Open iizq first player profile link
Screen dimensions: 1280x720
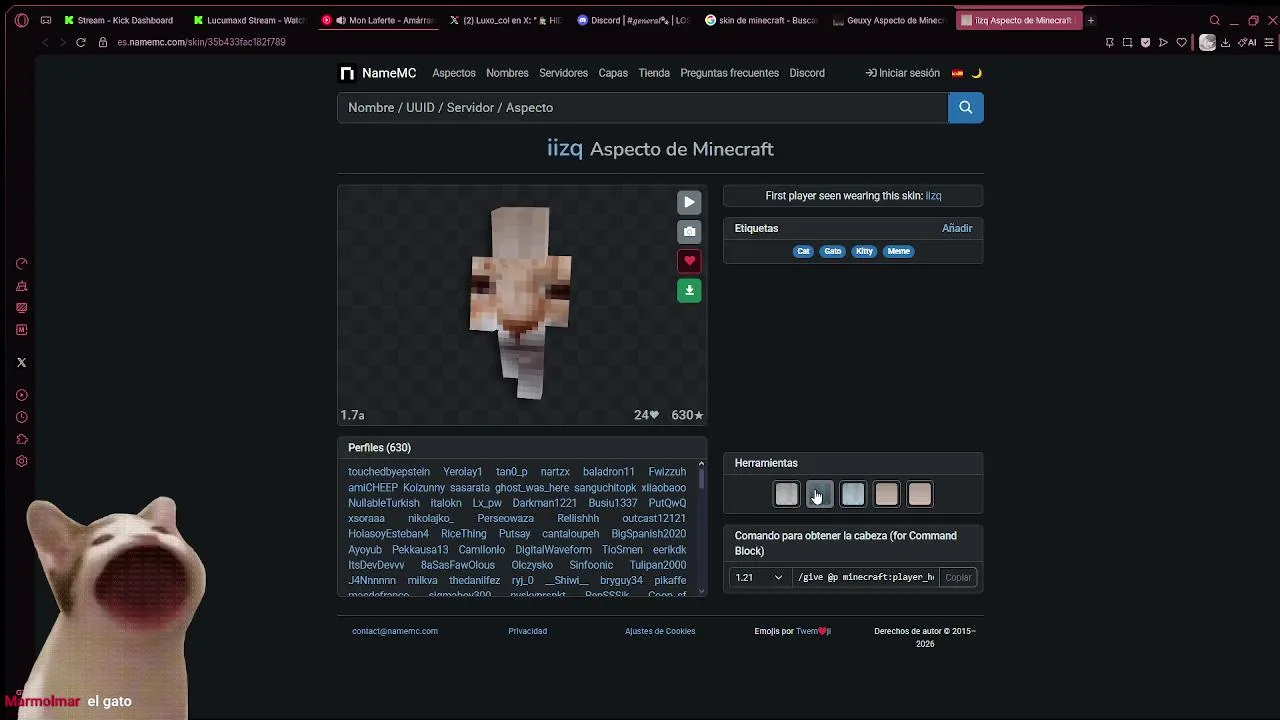click(x=933, y=196)
